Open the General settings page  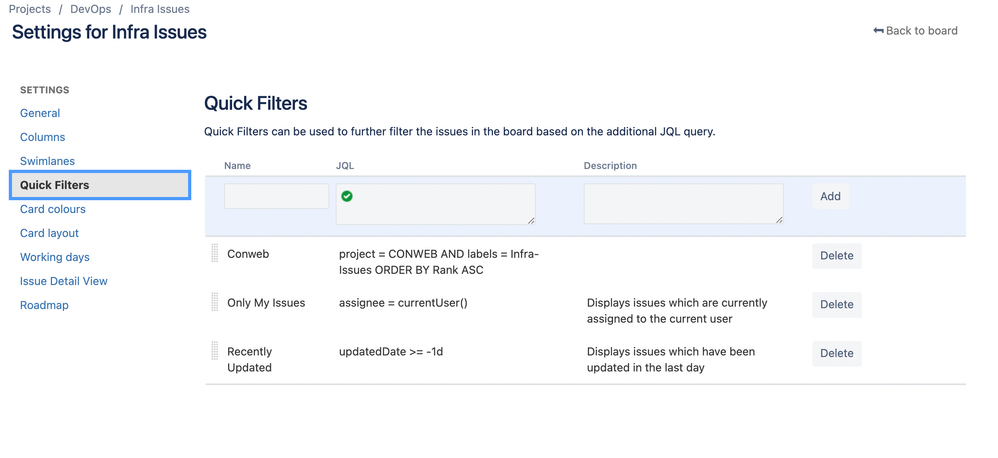pyautogui.click(x=40, y=113)
